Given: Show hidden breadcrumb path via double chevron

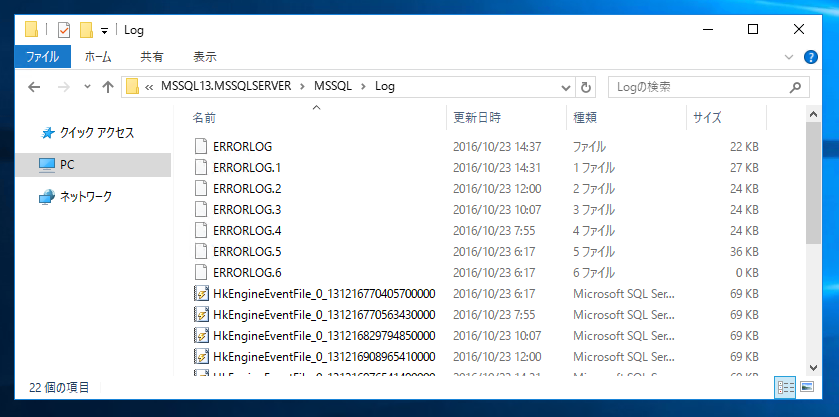Looking at the screenshot, I should click(x=149, y=87).
